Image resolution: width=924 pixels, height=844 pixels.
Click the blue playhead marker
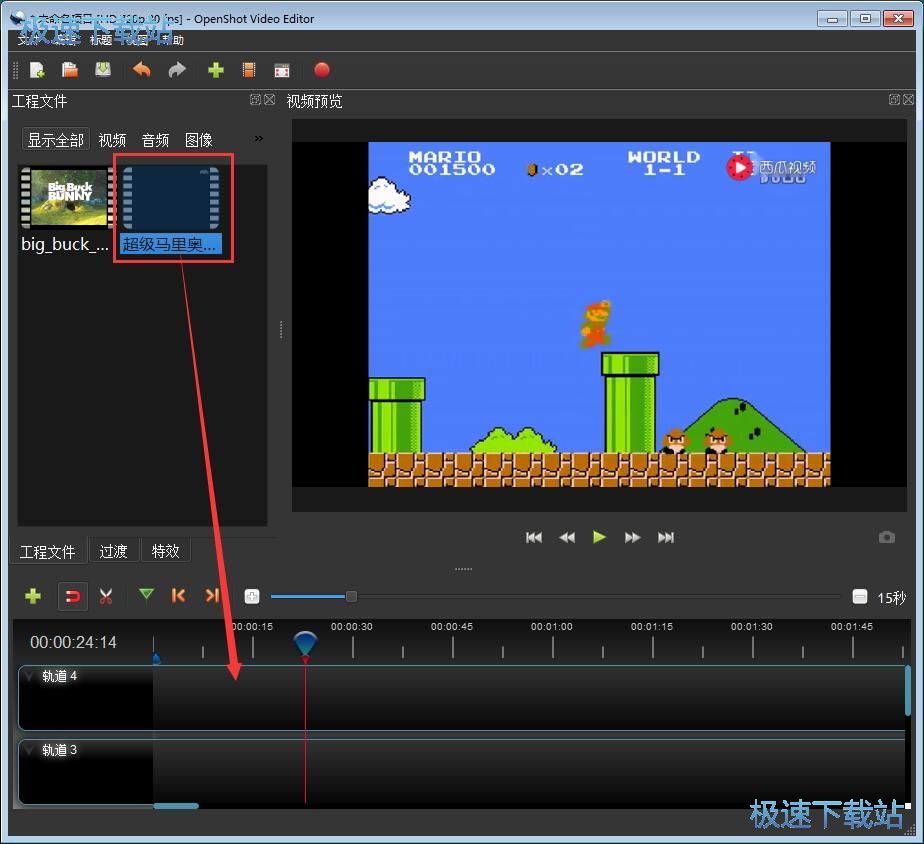tap(305, 644)
